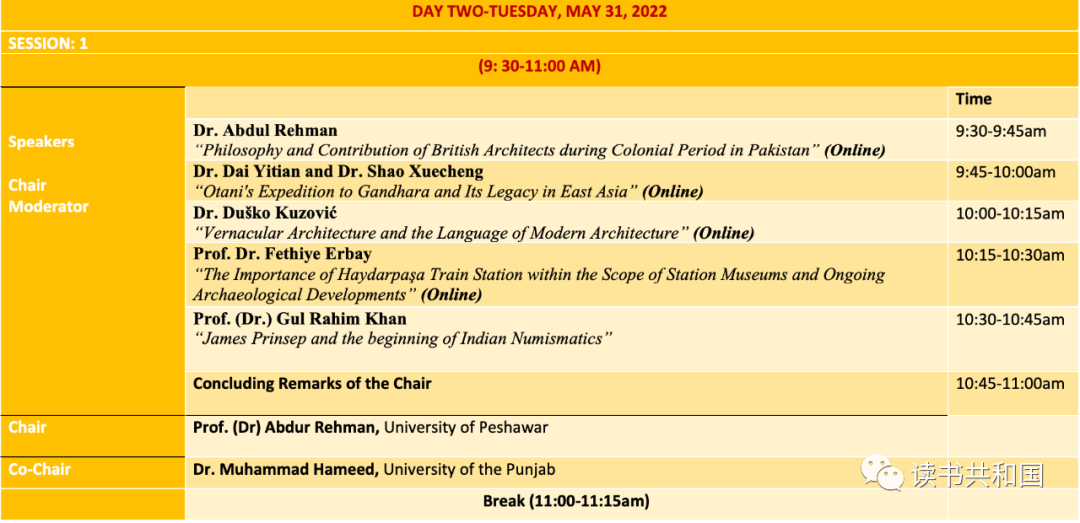Image resolution: width=1080 pixels, height=523 pixels.
Task: Click the Haydarpaşa Train Station talk title
Action: [539, 285]
